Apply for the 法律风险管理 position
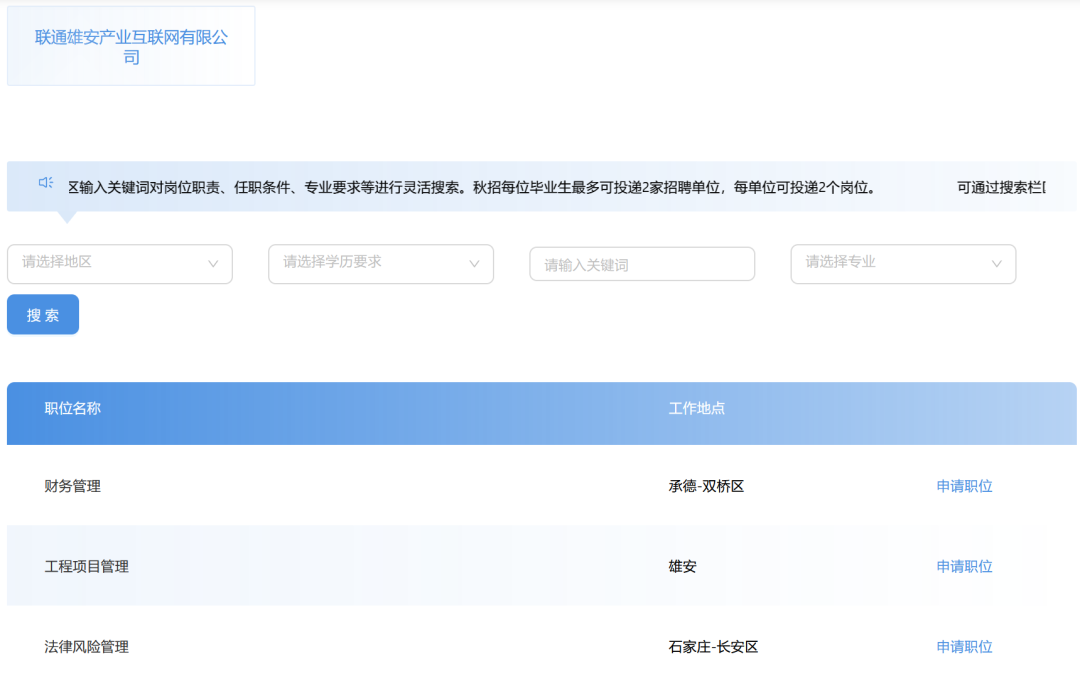 point(964,647)
